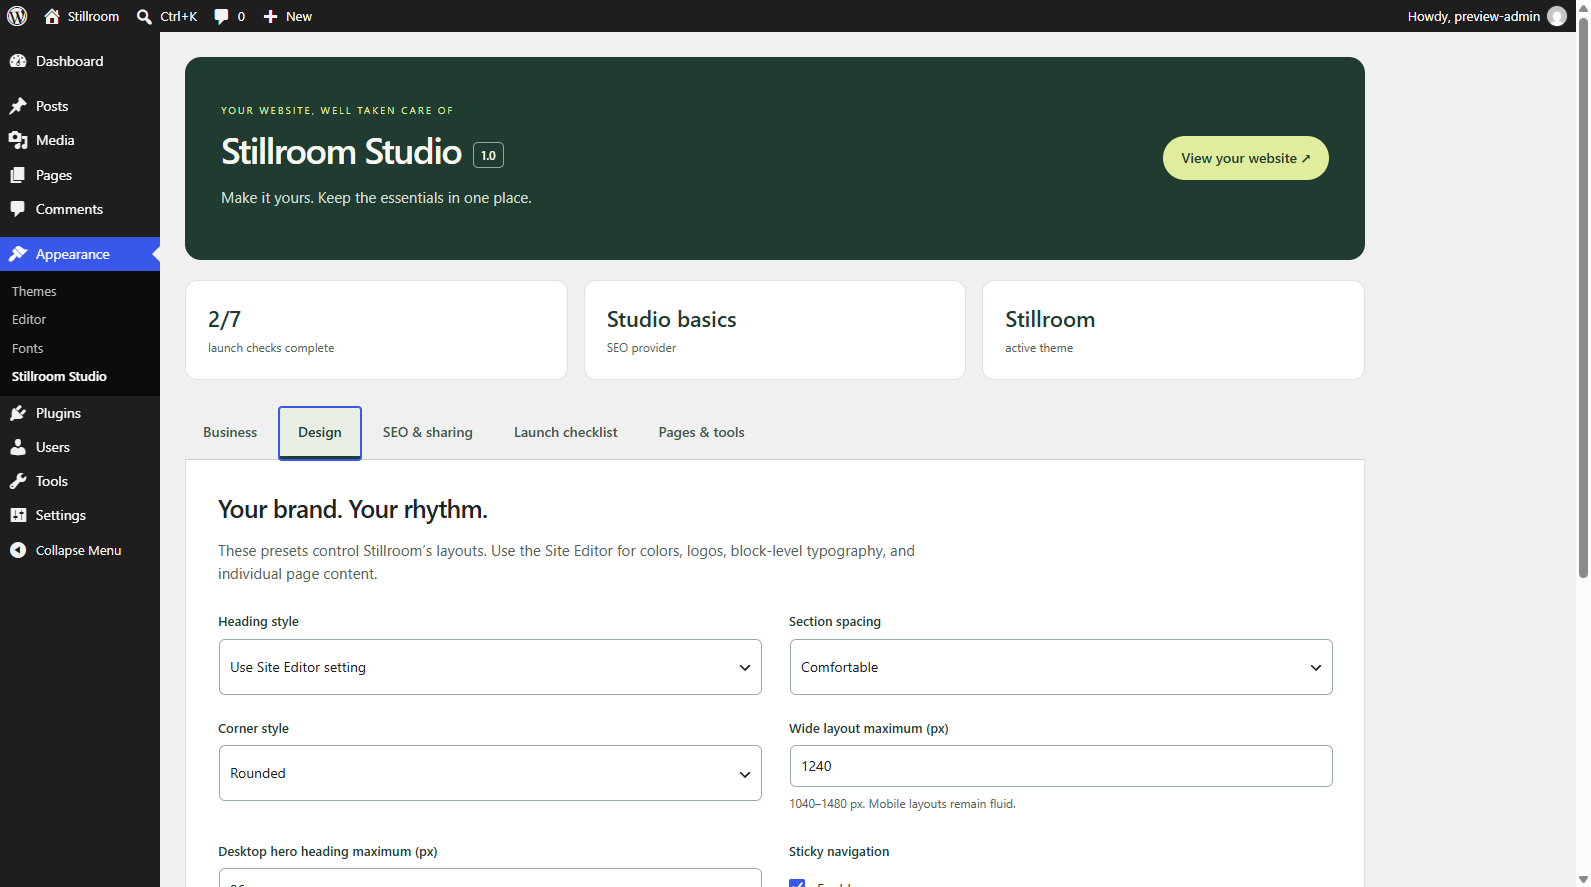Switch to the SEO & sharing tab

pos(428,432)
